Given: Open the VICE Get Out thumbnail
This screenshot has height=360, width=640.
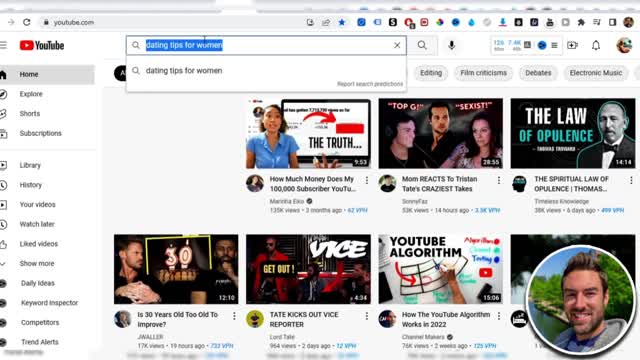Looking at the screenshot, I should [x=308, y=269].
